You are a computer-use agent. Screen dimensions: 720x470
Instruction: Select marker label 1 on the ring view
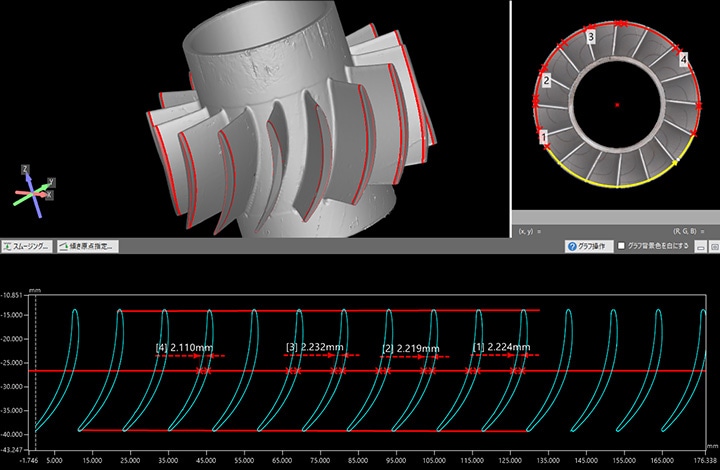[x=543, y=136]
